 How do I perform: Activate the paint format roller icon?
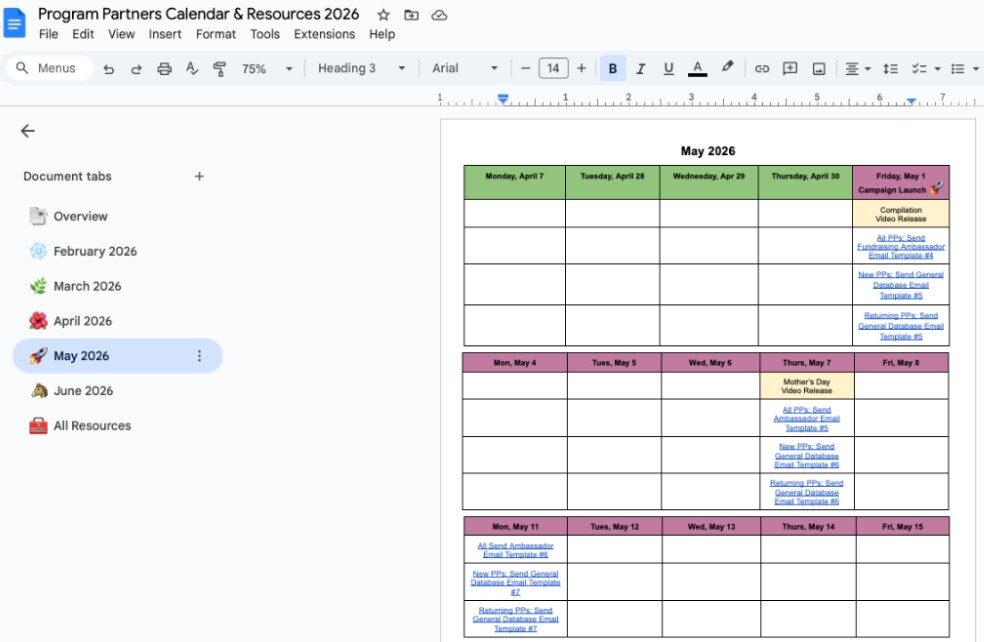point(219,69)
